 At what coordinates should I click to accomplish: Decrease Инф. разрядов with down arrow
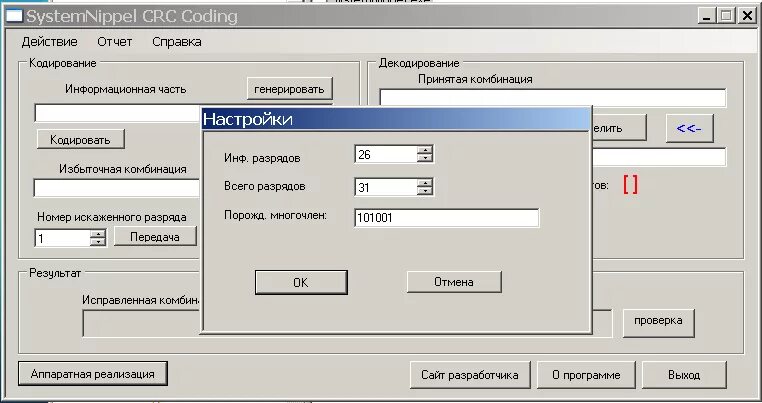pos(425,159)
